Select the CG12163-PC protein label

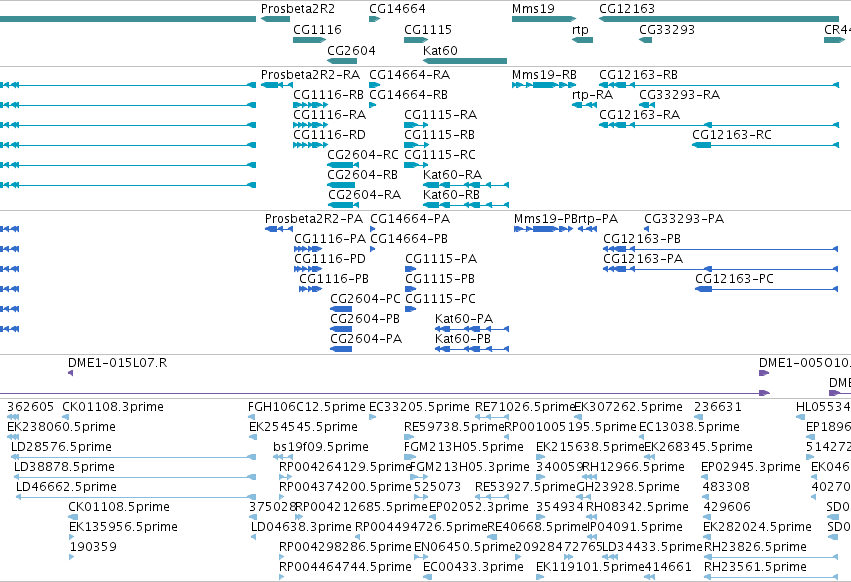click(735, 279)
